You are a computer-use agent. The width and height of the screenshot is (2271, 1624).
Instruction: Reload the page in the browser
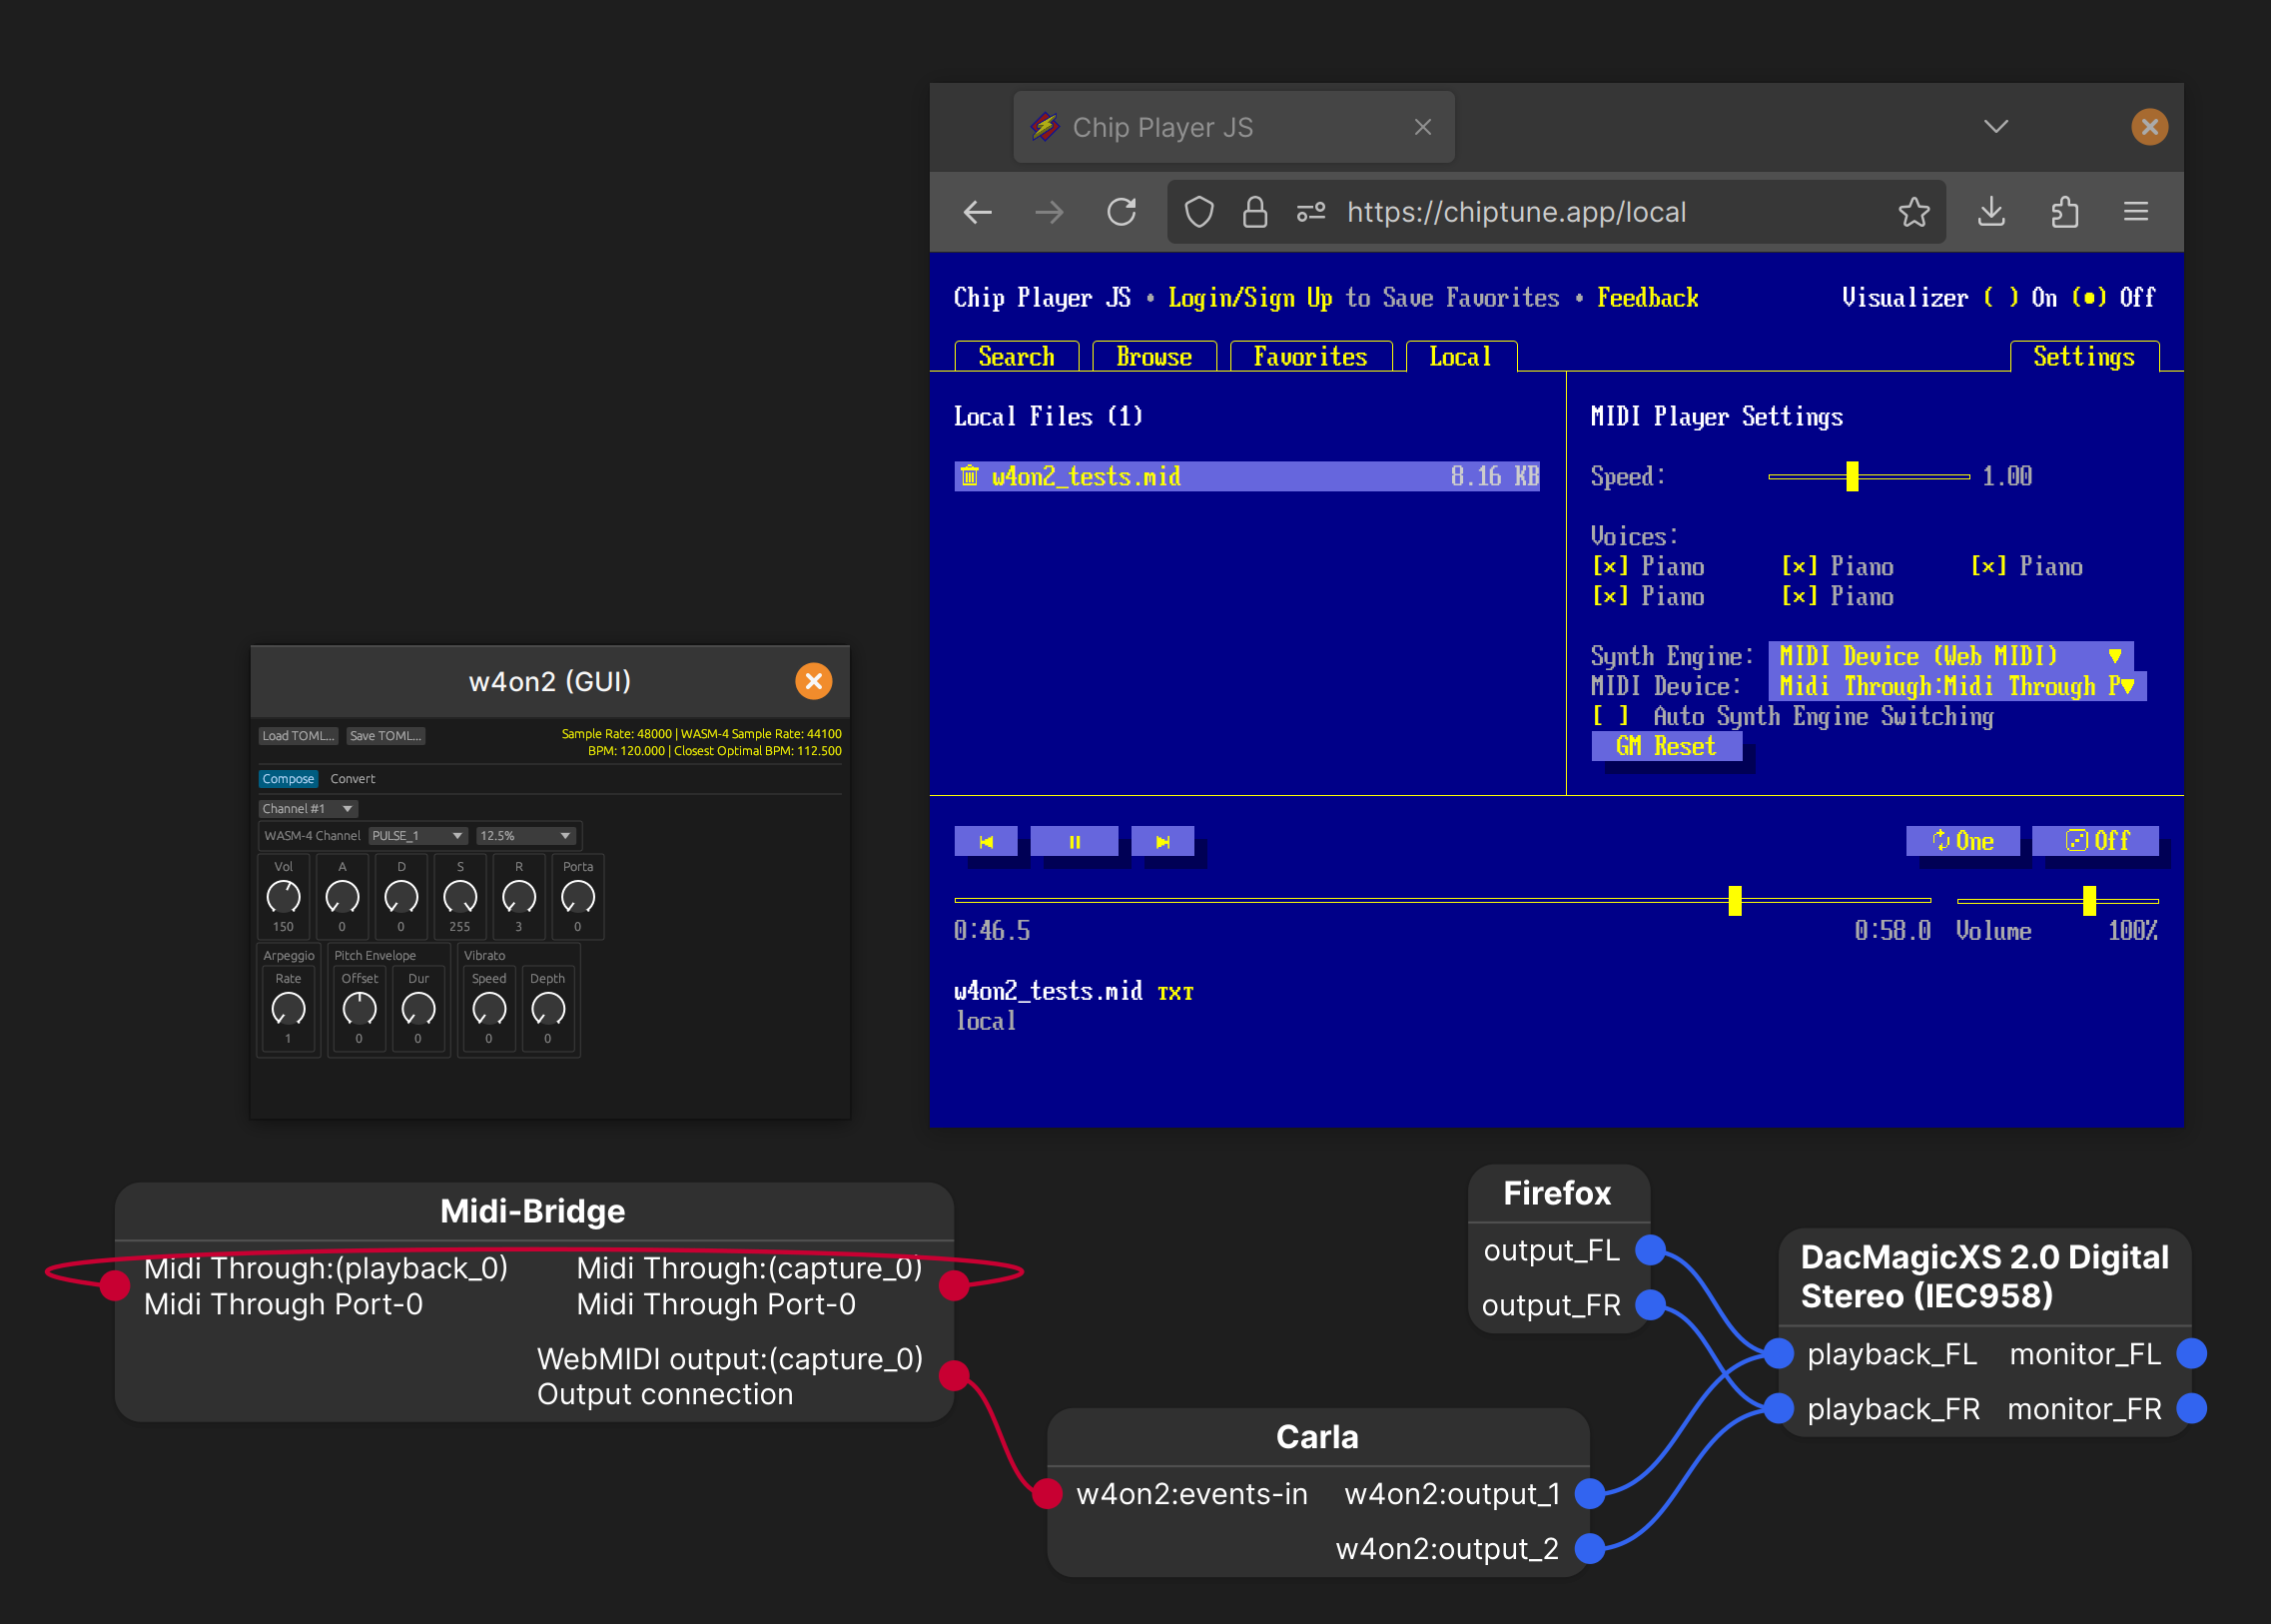click(1121, 212)
